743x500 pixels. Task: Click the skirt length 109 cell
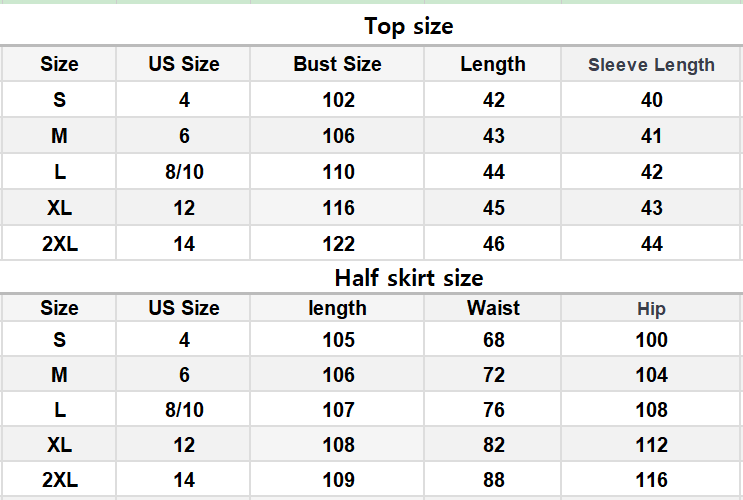coord(338,480)
